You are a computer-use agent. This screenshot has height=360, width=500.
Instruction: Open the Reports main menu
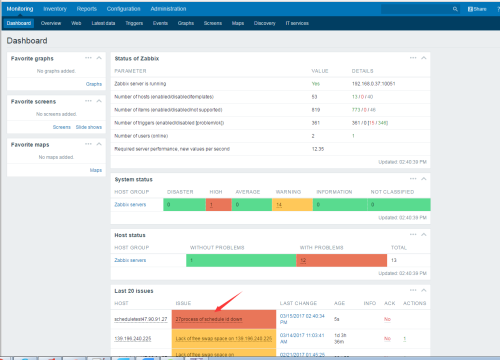(87, 9)
